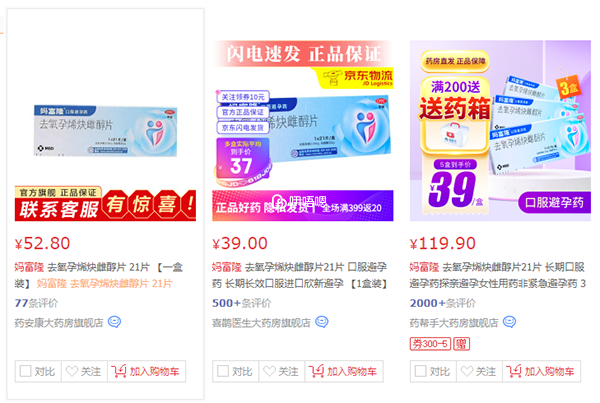This screenshot has width=600, height=403.
Task: Contact 药帮手大药房旗舰店 via chat icon
Action: 509,322
